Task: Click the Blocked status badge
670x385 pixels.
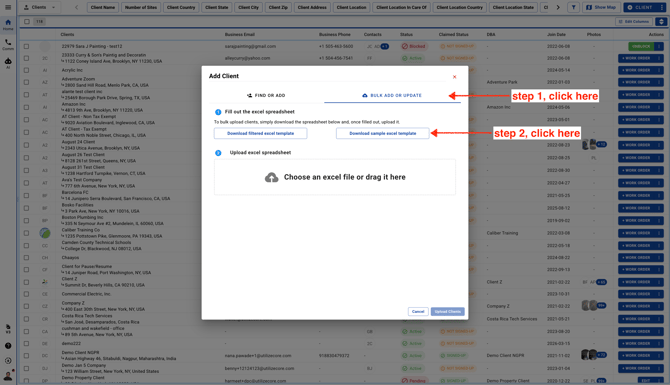Action: pyautogui.click(x=413, y=46)
